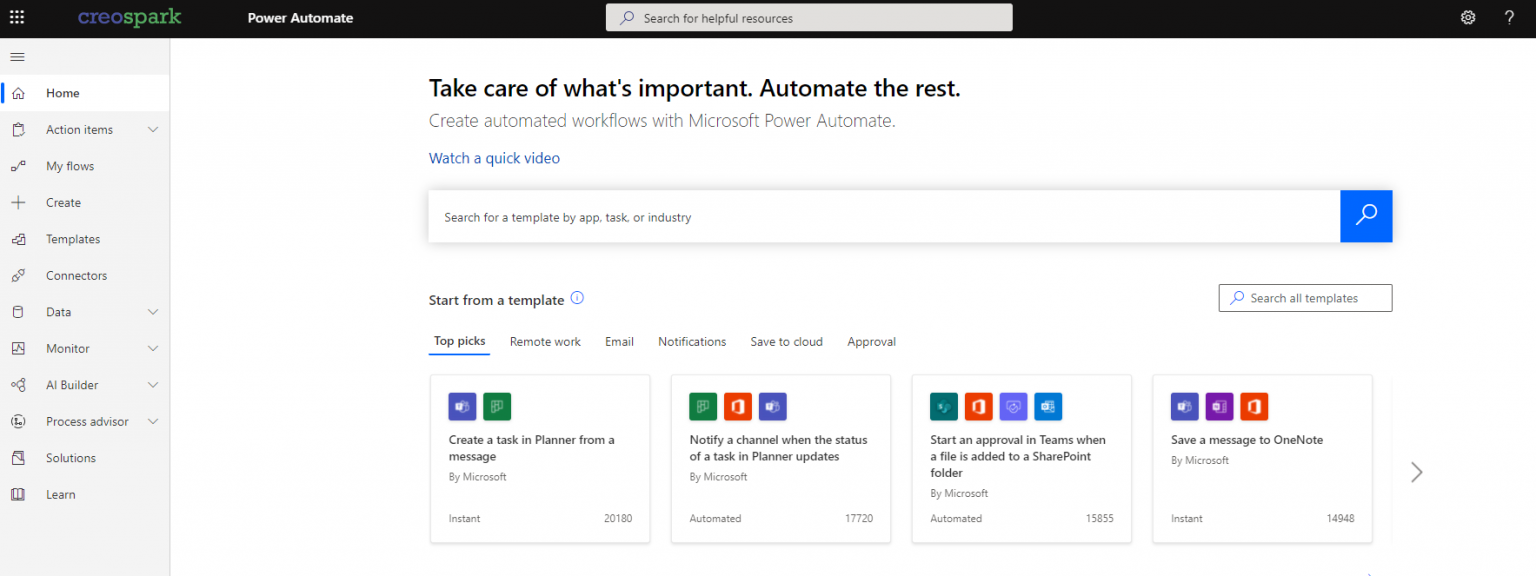Screen dimensions: 1536x576
Task: Collapse the navigation with the hamburger menu
Action: 17,56
